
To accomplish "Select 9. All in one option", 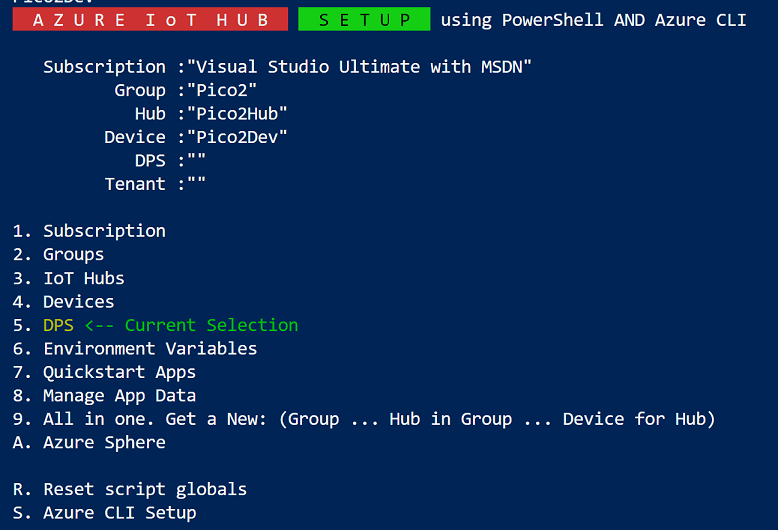I will tap(364, 419).
